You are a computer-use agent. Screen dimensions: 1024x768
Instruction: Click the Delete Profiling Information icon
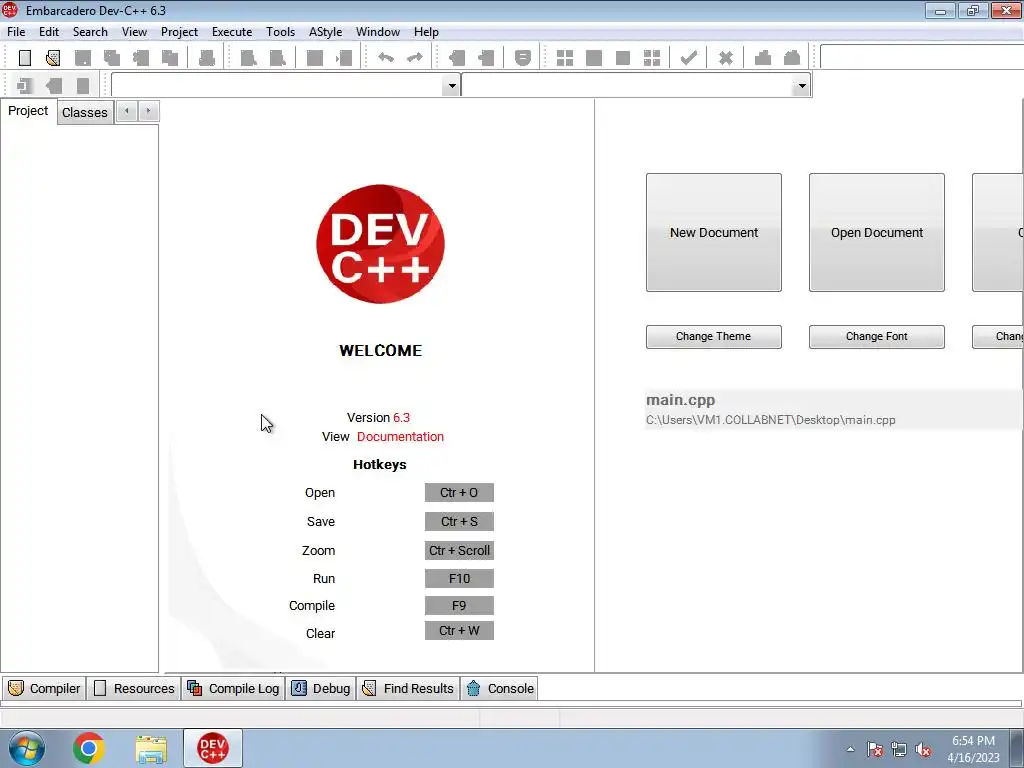(x=792, y=58)
